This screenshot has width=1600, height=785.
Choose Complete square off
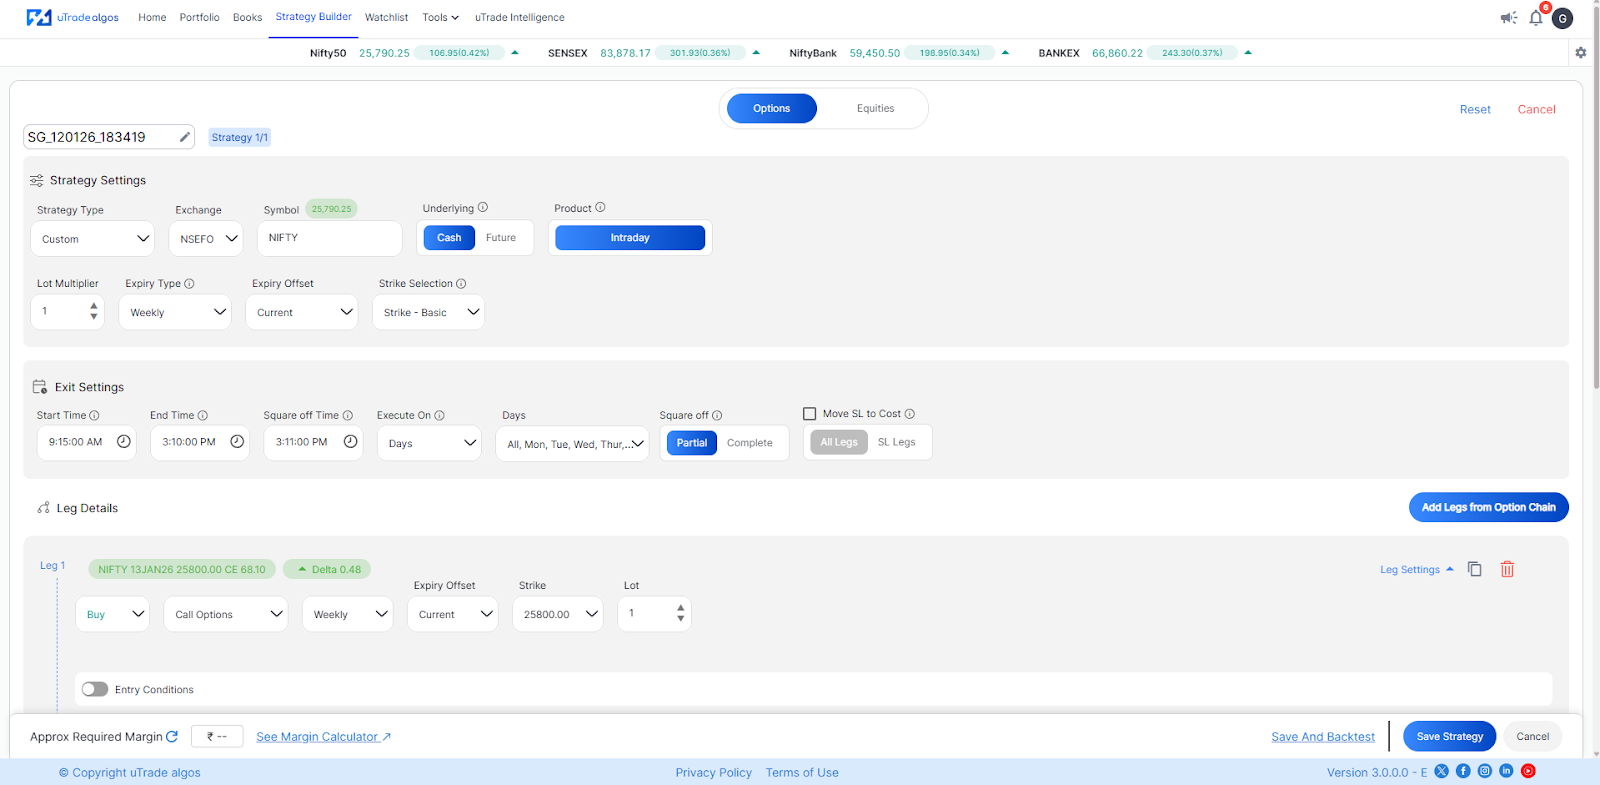750,443
